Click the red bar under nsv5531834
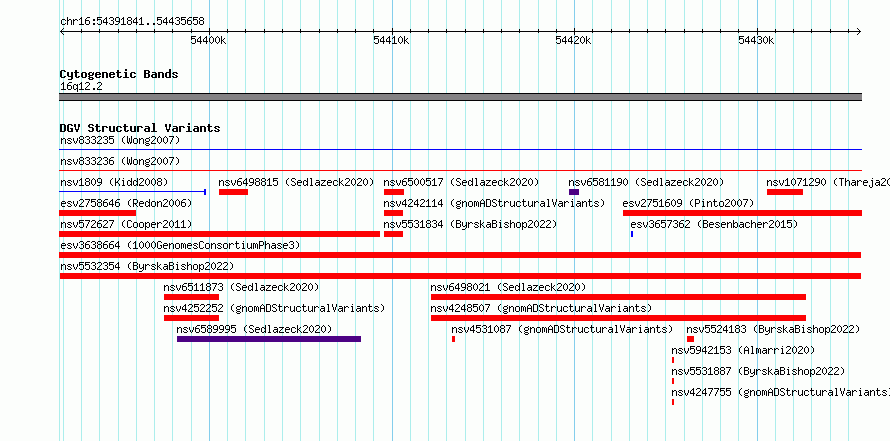The image size is (890, 441). [393, 234]
